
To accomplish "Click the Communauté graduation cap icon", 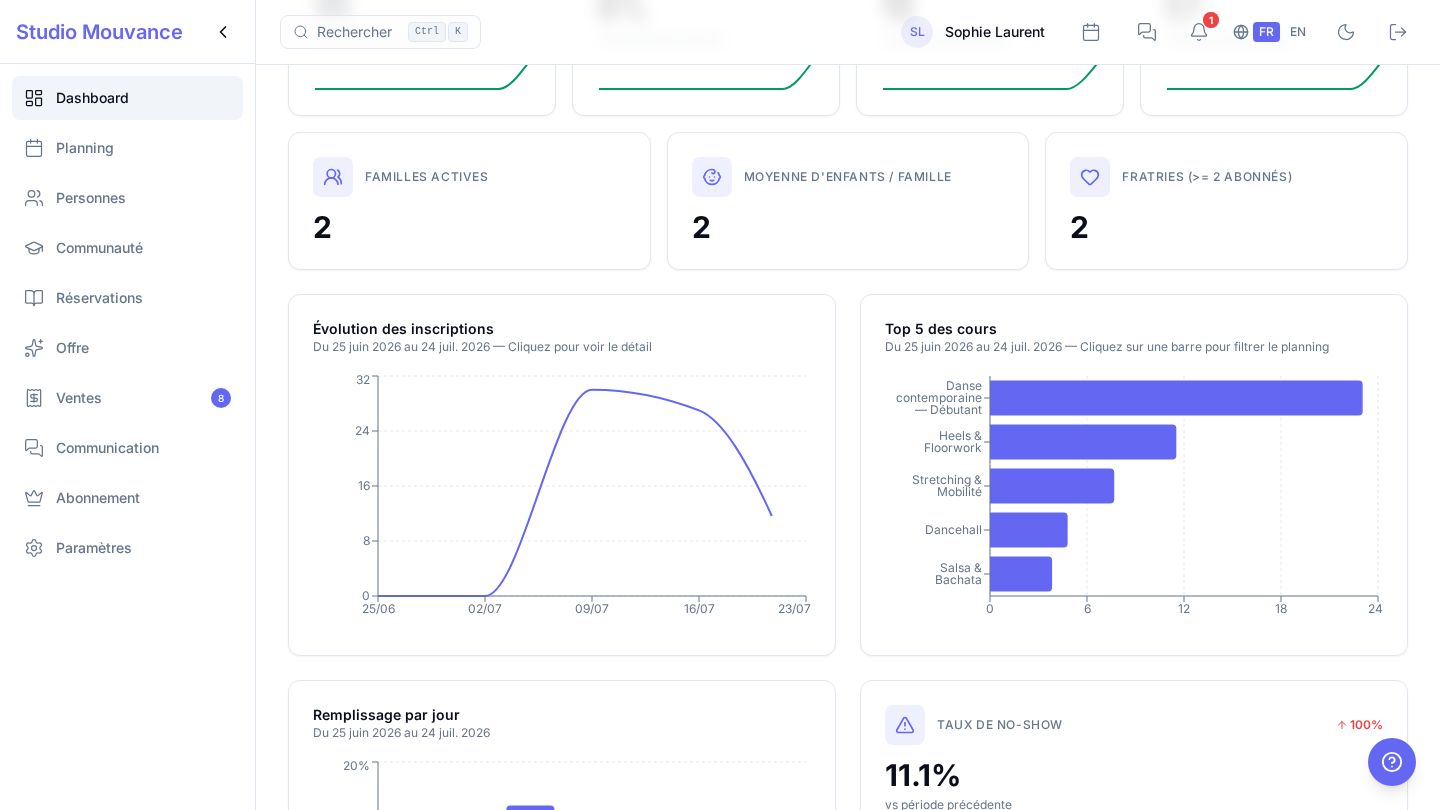I will (x=34, y=248).
